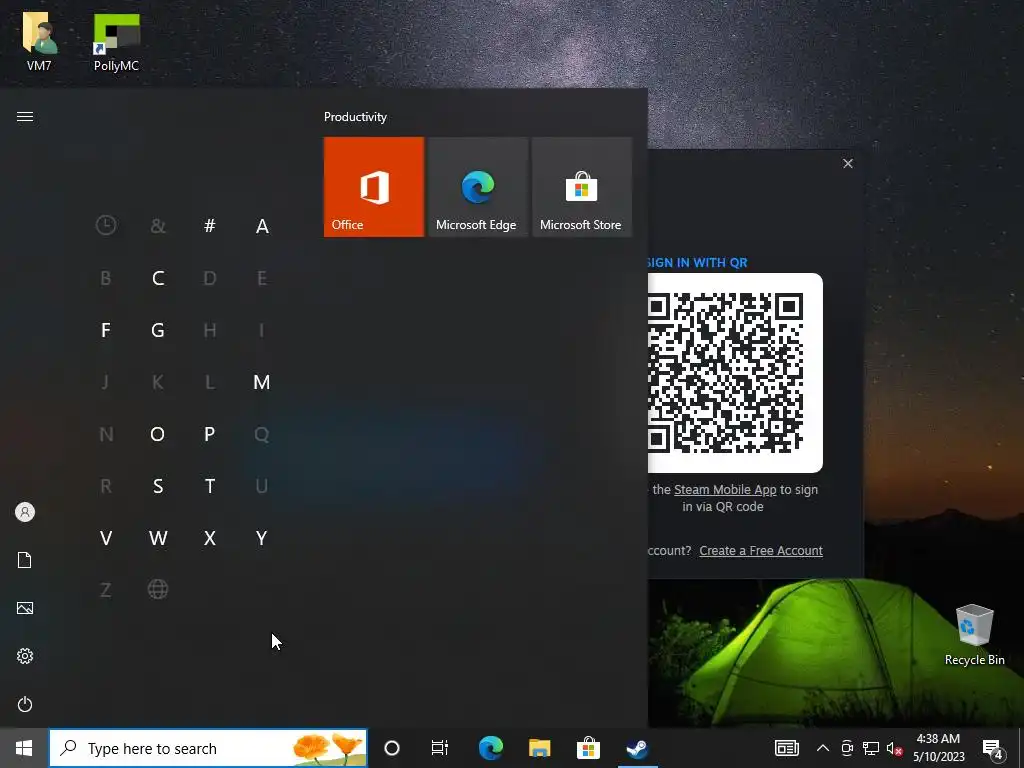Select letter V in the alphabet grid

[x=106, y=538]
